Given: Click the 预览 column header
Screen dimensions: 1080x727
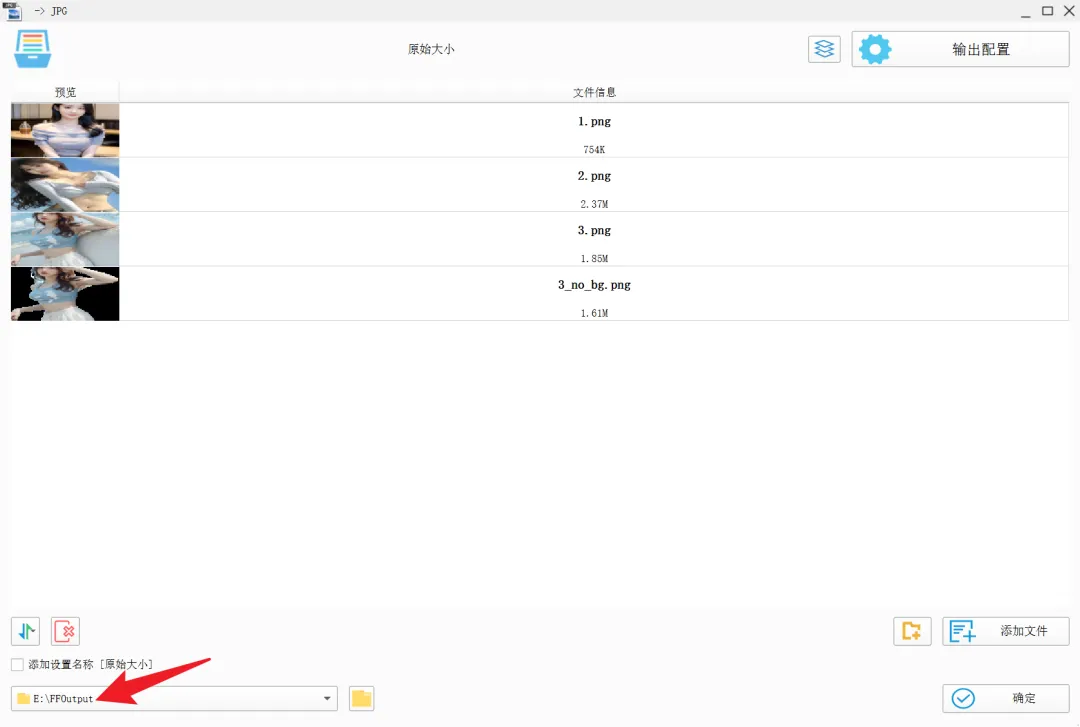Looking at the screenshot, I should (x=65, y=92).
